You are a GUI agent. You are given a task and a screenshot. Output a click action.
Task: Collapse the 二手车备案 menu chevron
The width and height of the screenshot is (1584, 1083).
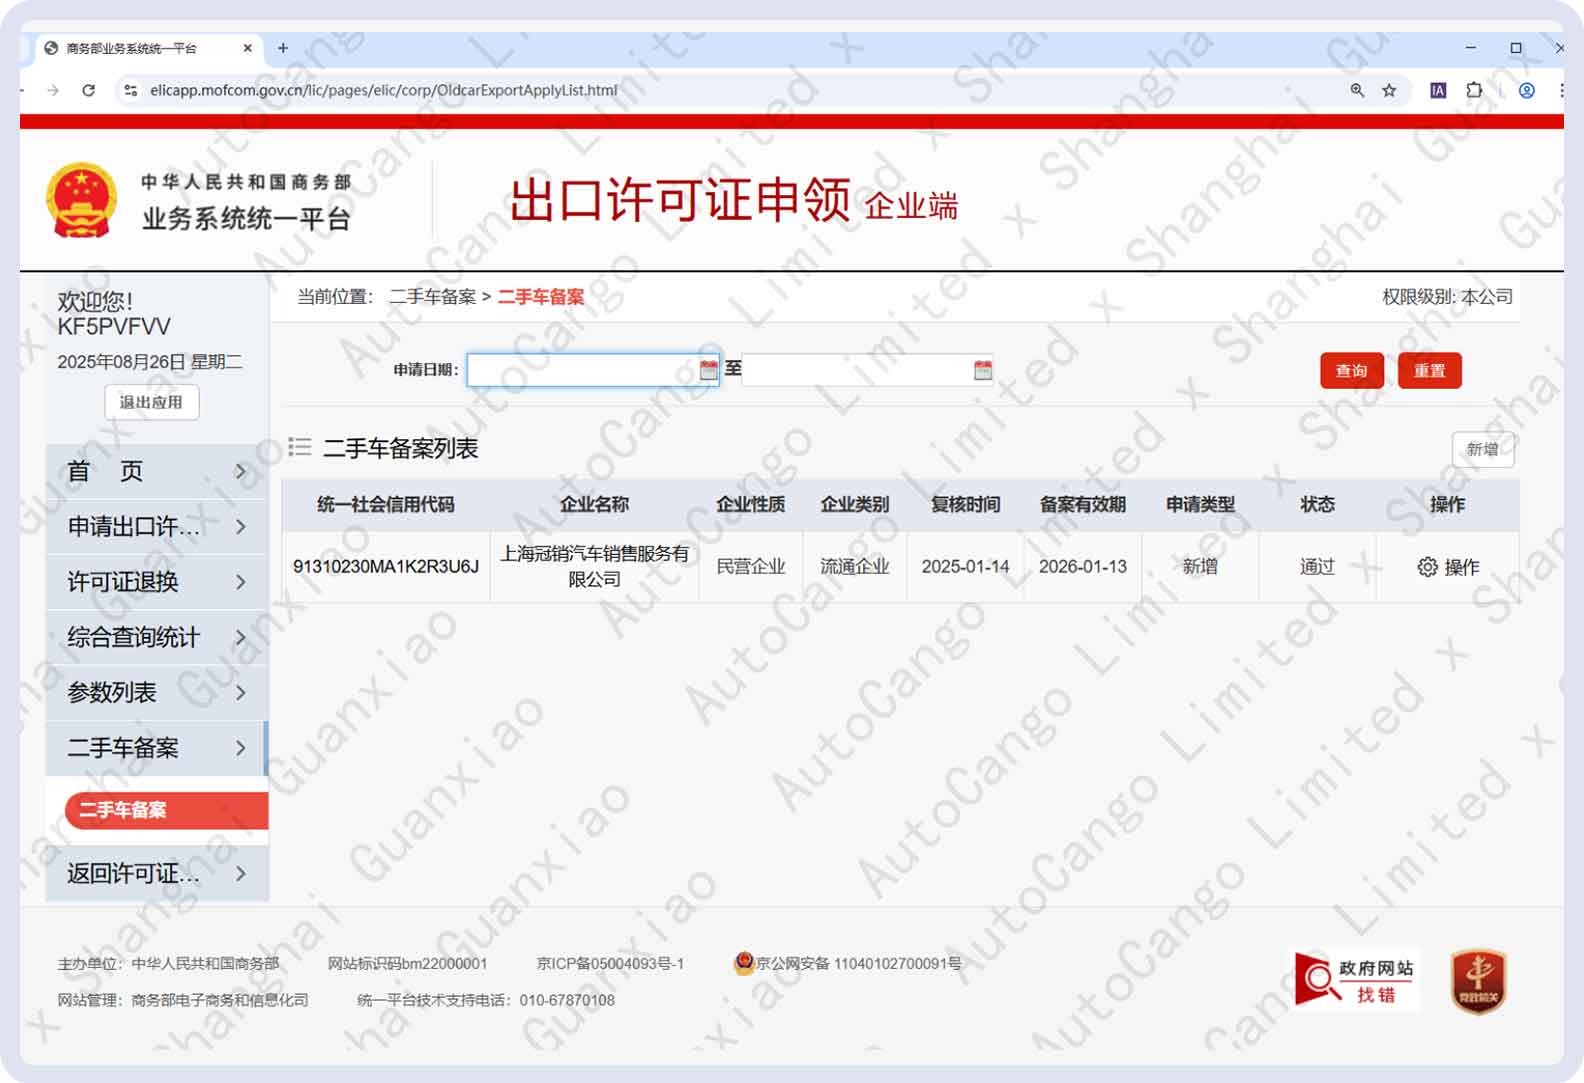click(240, 748)
